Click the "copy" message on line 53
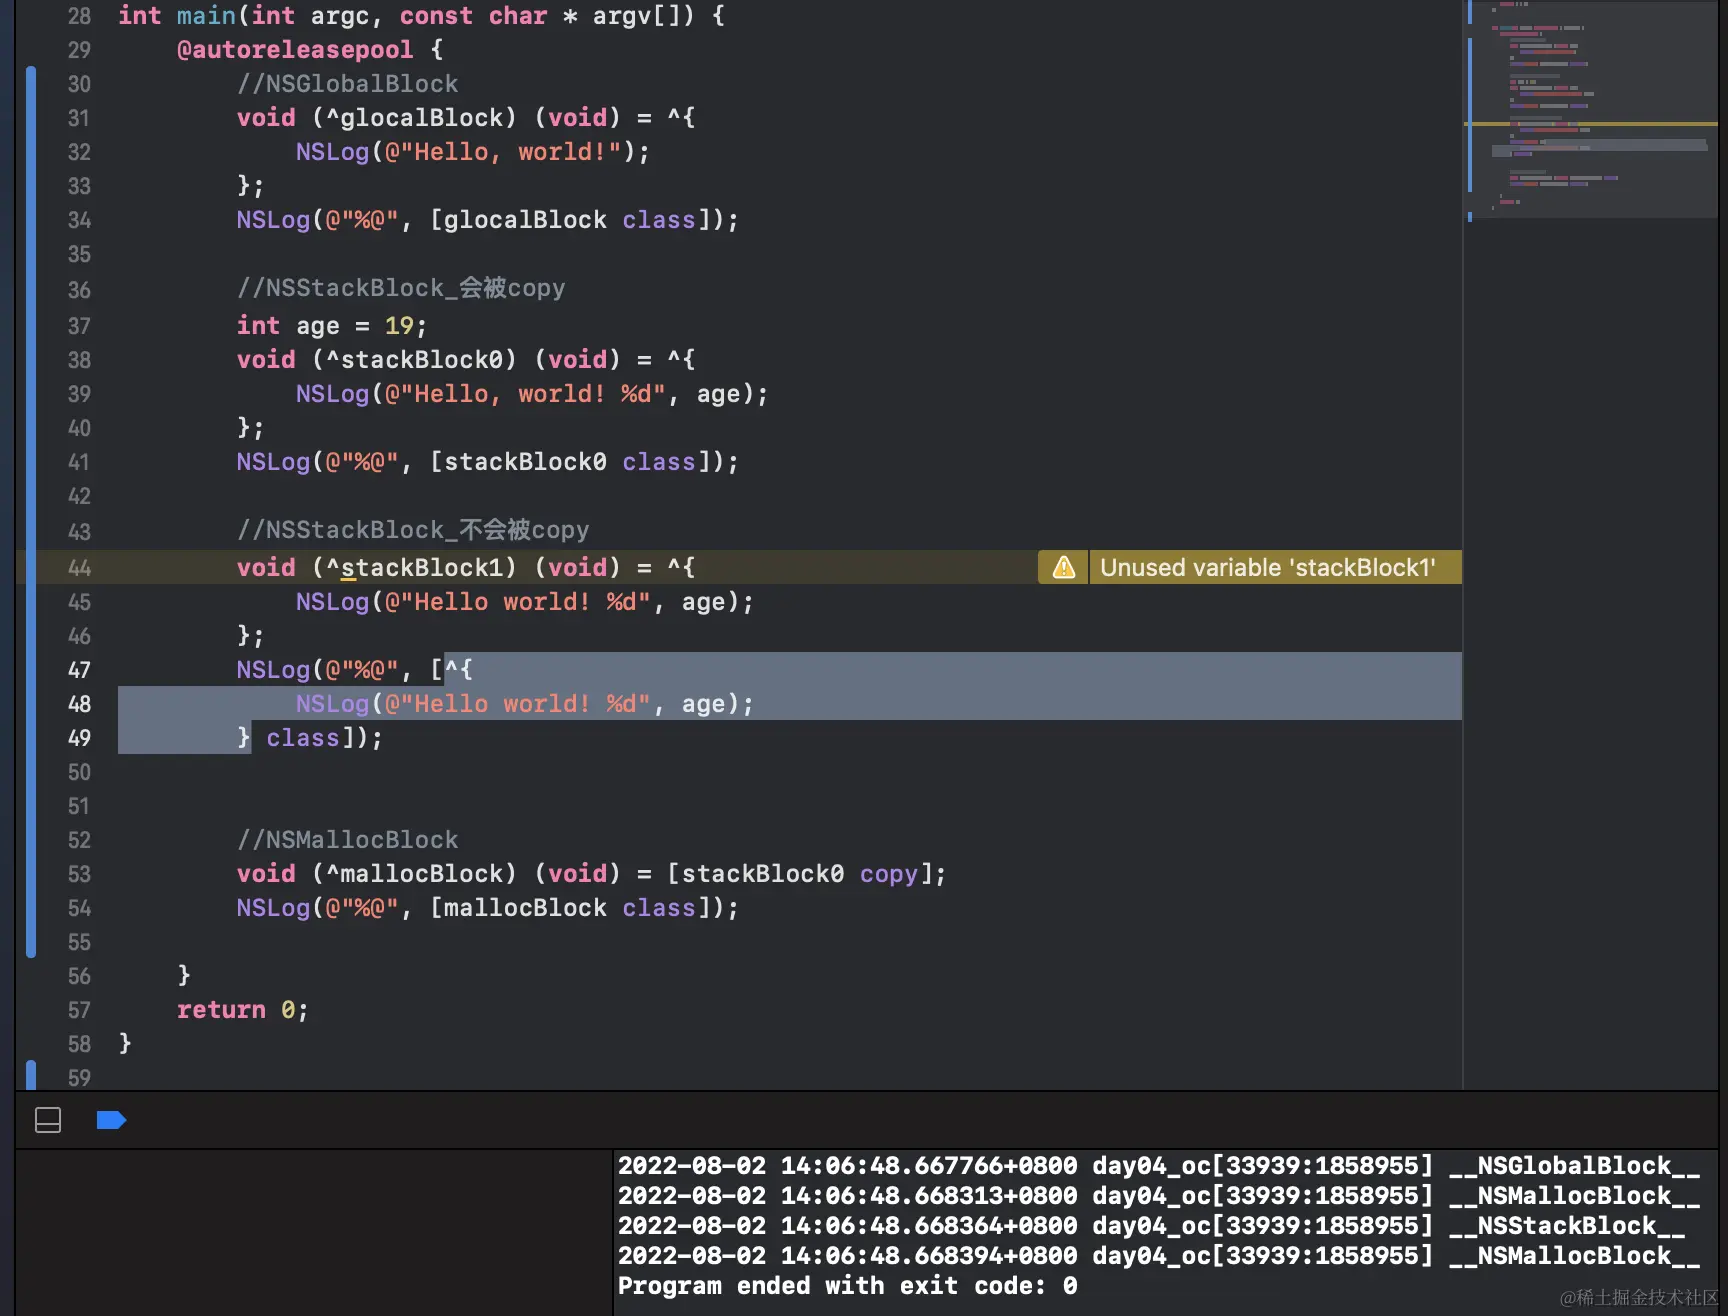Screen dimensions: 1728x1316 click(889, 874)
